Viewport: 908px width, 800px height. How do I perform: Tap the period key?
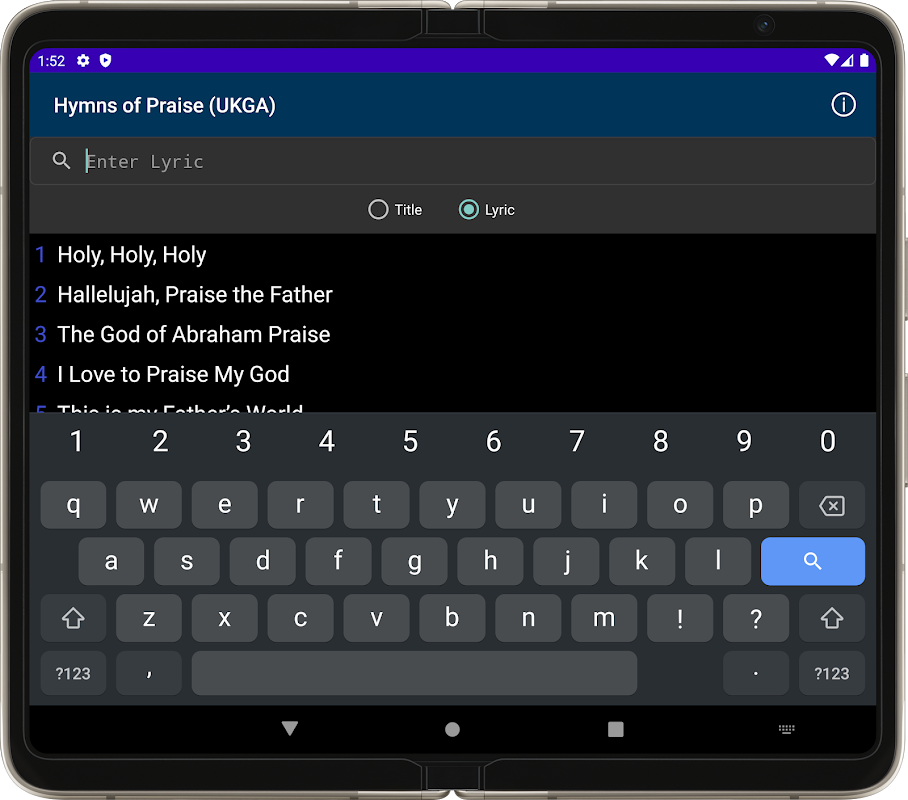coord(756,673)
